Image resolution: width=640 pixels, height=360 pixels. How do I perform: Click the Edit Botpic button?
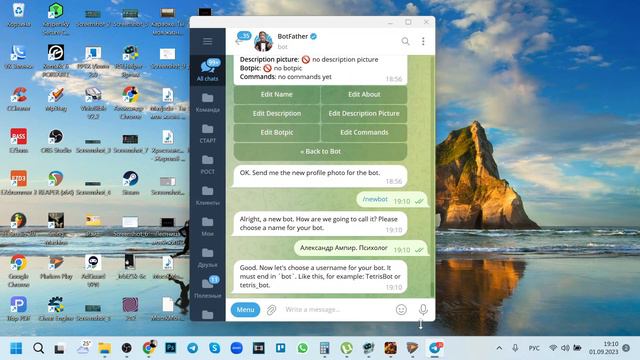click(x=277, y=132)
